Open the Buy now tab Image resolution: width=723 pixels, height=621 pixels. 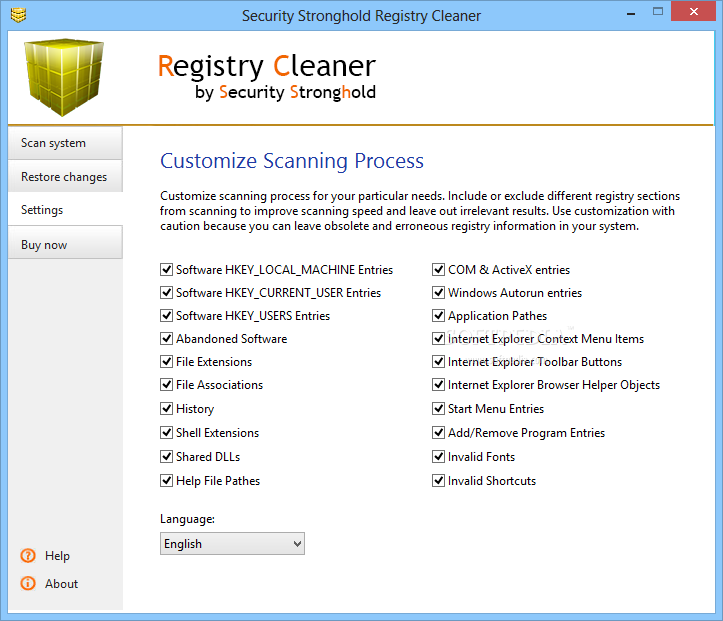tap(65, 244)
